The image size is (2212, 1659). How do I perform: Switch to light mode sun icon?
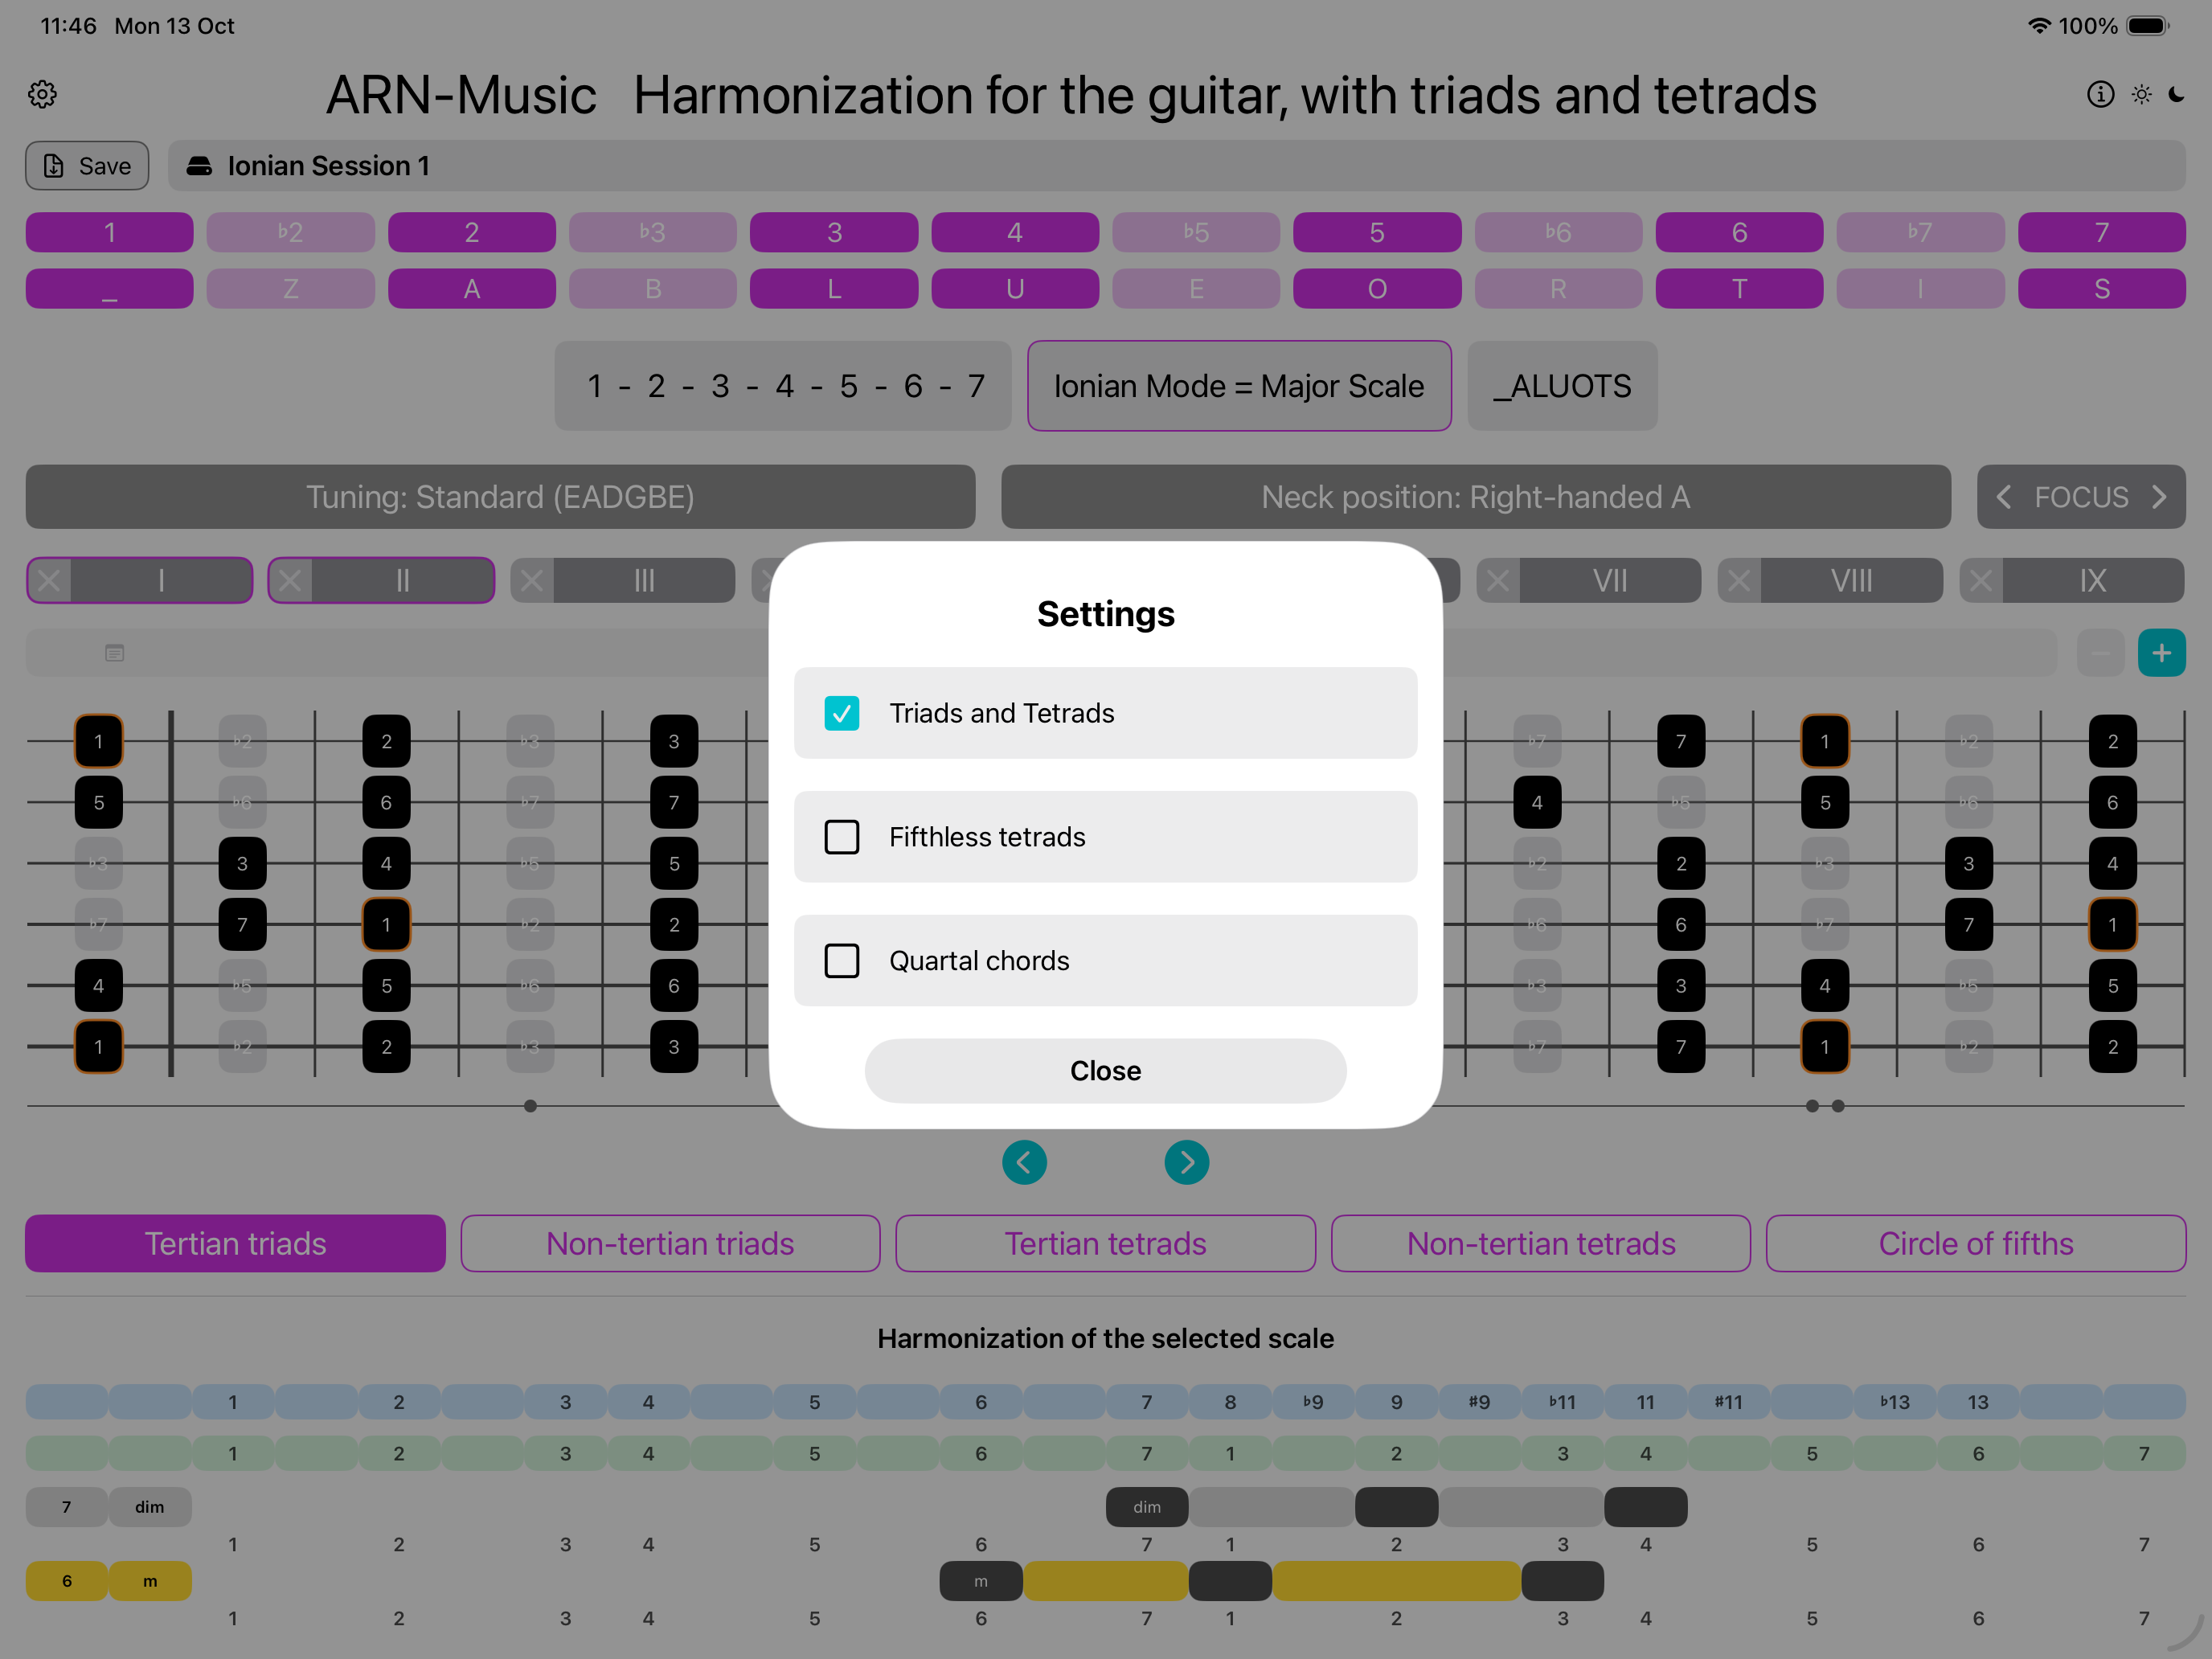tap(2141, 94)
